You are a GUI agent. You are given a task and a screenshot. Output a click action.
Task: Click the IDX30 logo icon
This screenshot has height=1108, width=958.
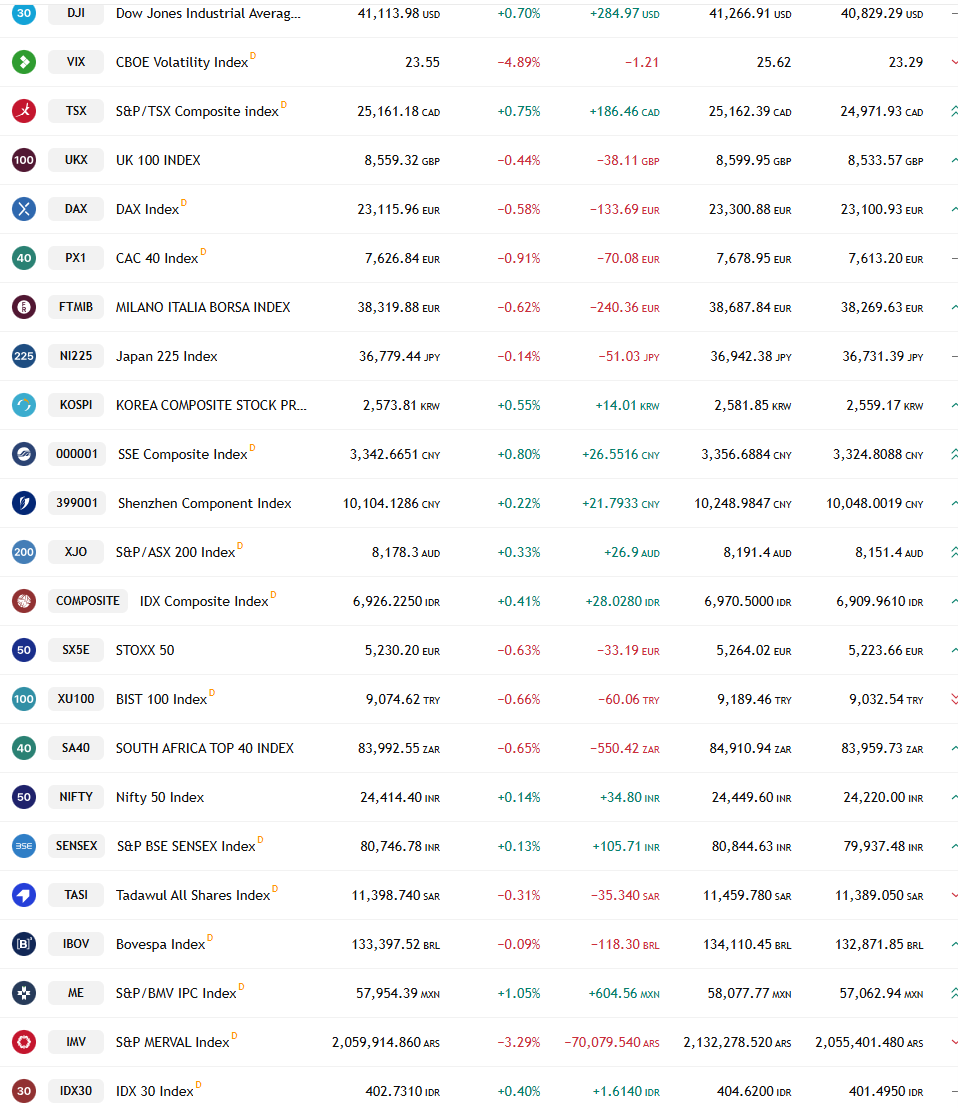(x=24, y=1091)
